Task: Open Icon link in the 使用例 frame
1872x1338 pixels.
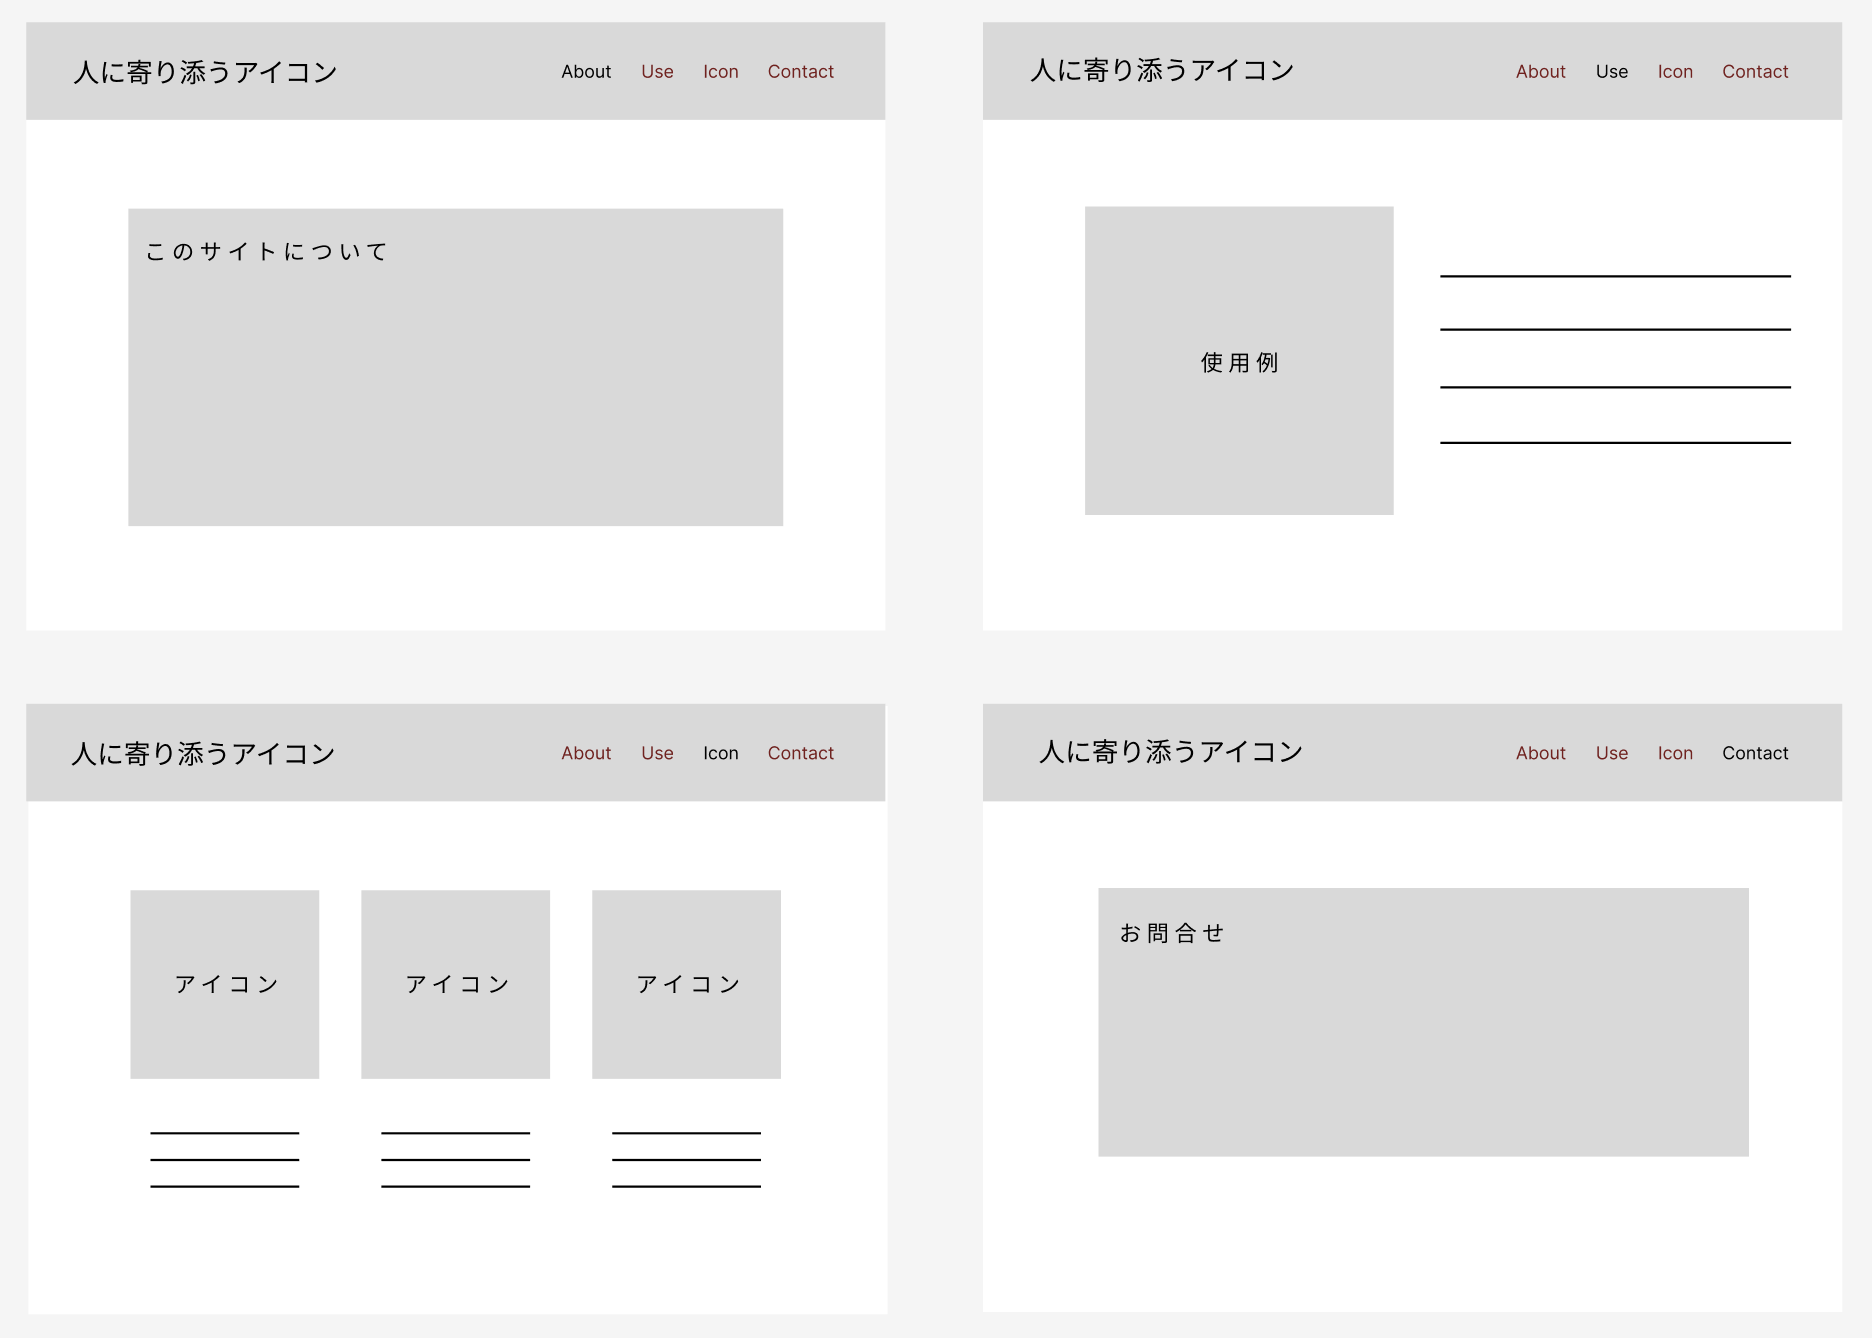Action: [1675, 72]
